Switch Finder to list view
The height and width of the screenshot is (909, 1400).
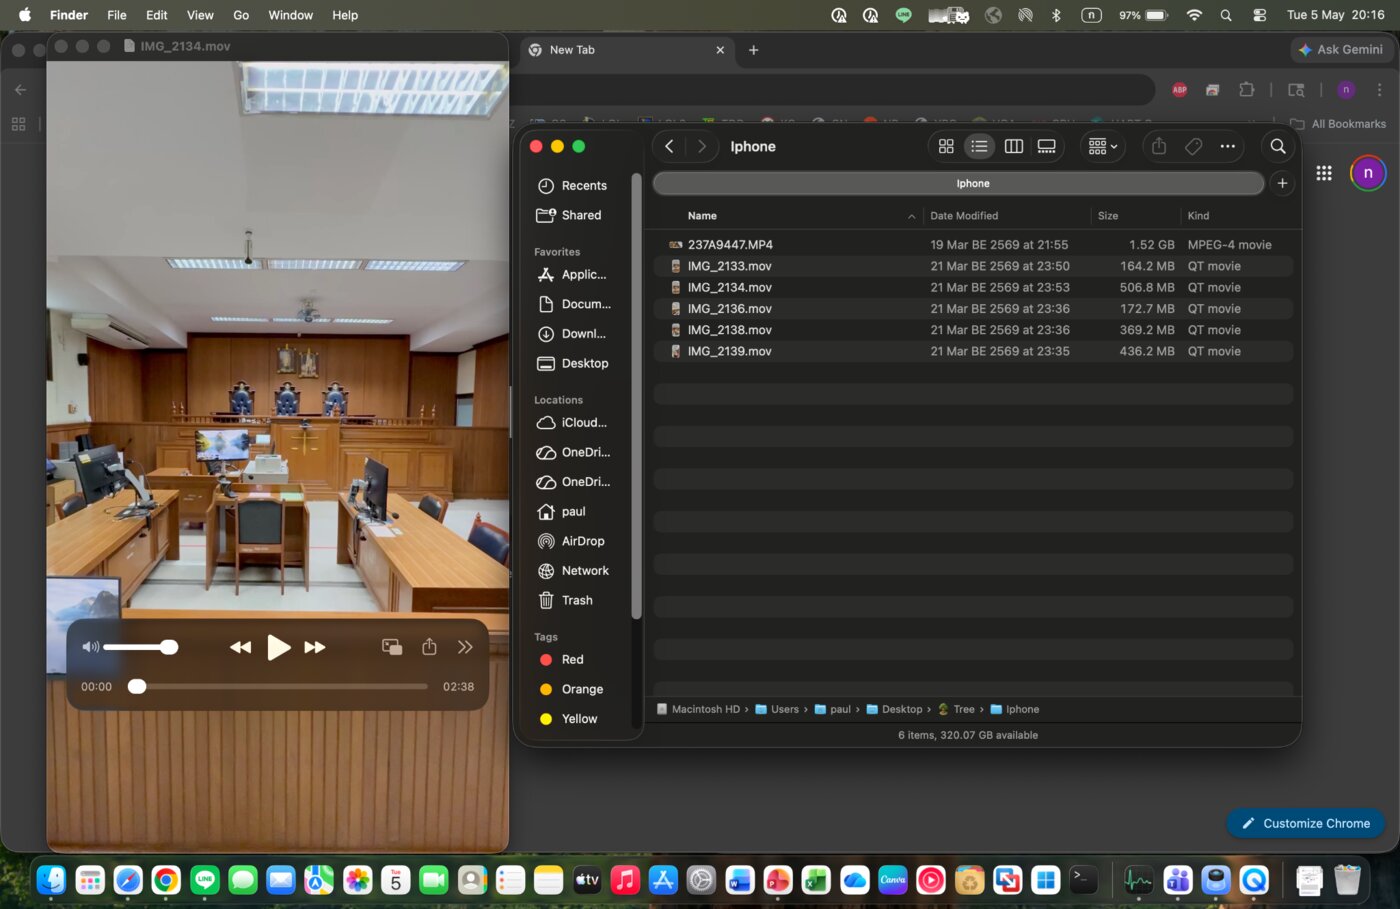tap(979, 146)
